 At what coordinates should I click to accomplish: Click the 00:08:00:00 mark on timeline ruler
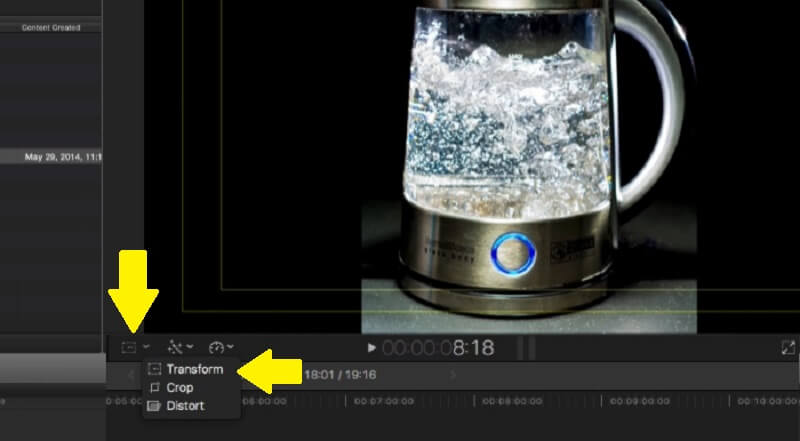[x=512, y=402]
